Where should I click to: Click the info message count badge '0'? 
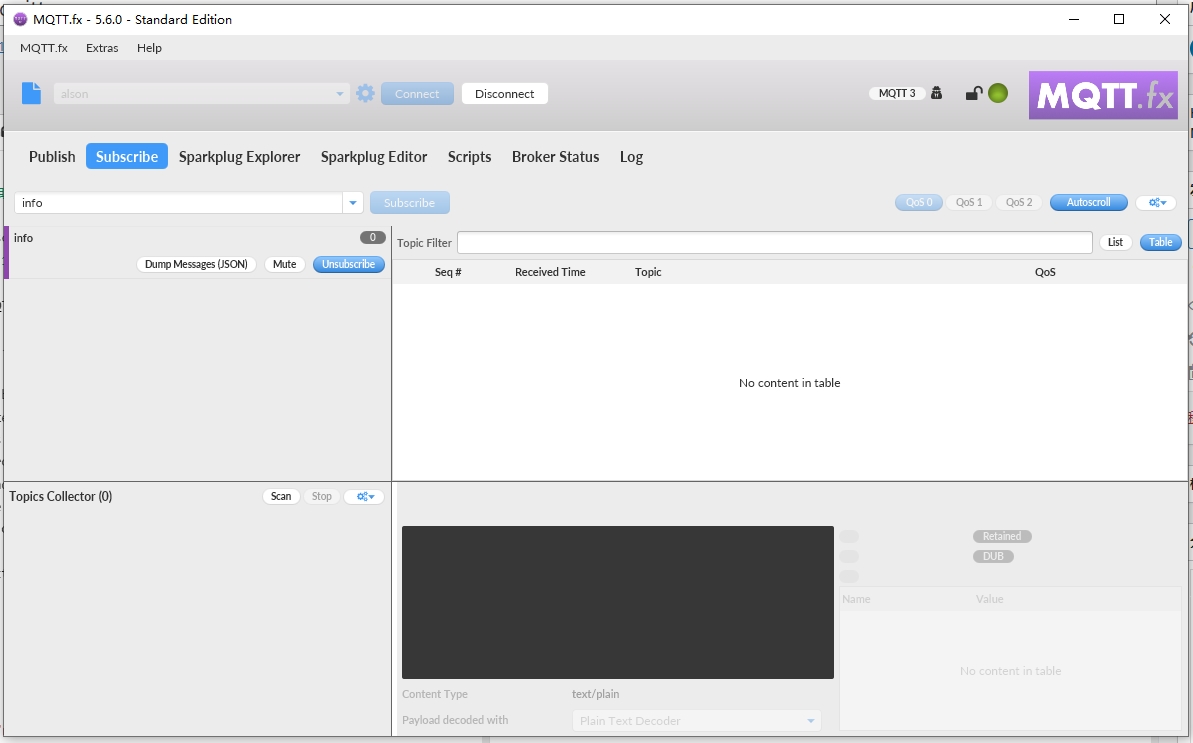coord(373,237)
